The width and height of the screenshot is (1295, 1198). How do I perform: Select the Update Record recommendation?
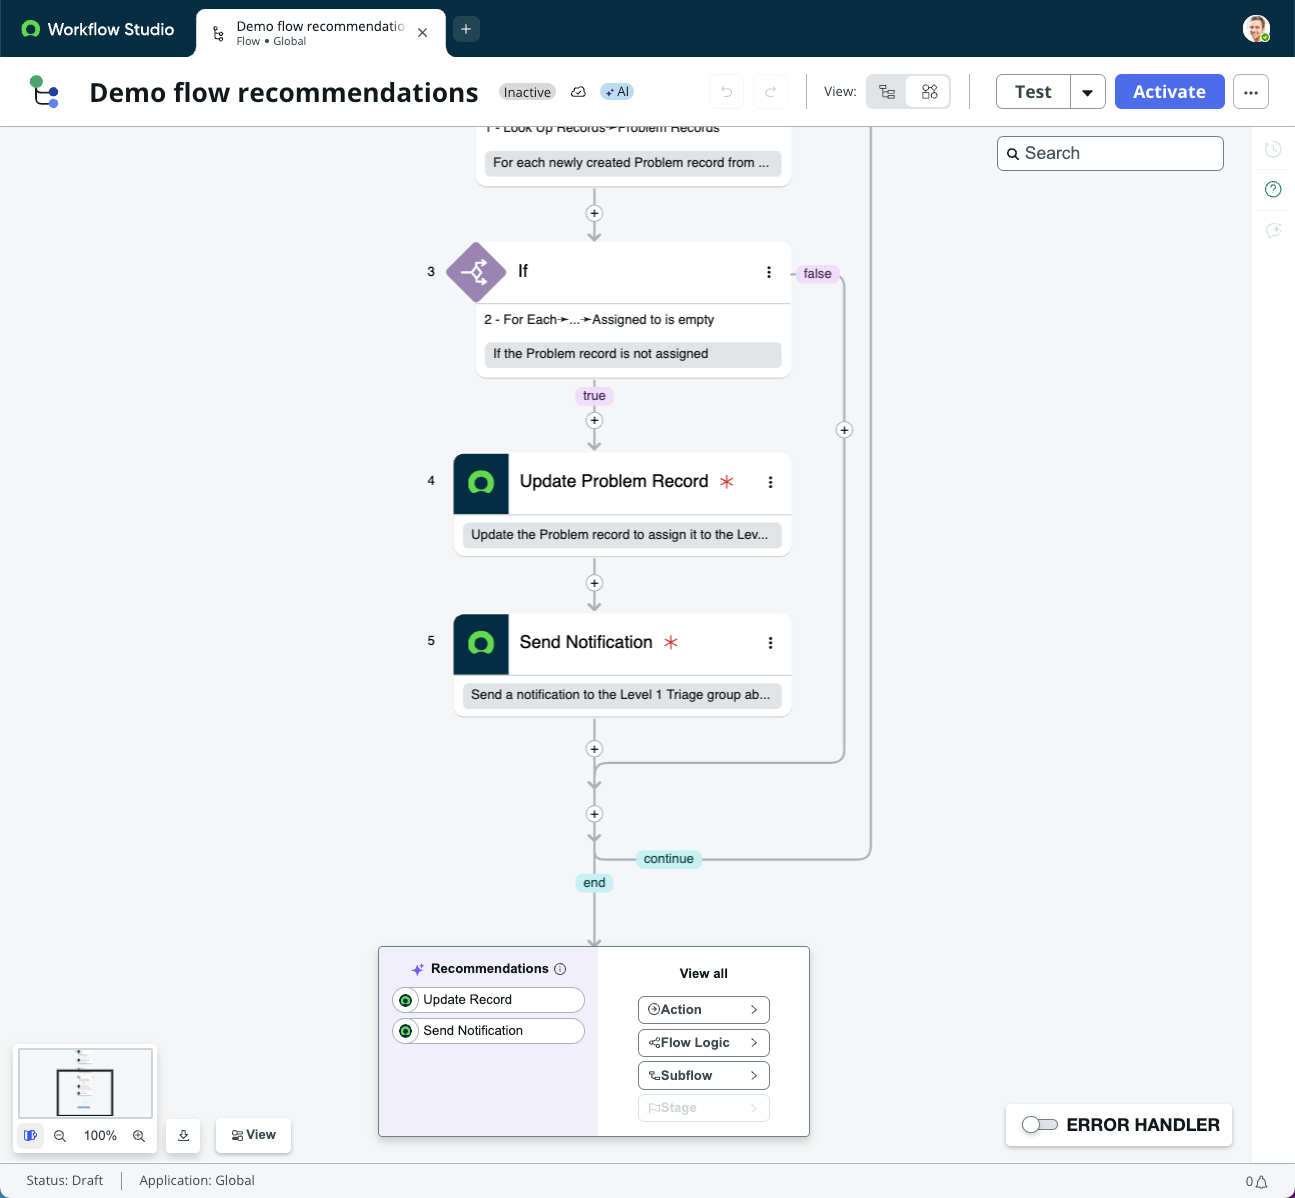pos(488,1000)
